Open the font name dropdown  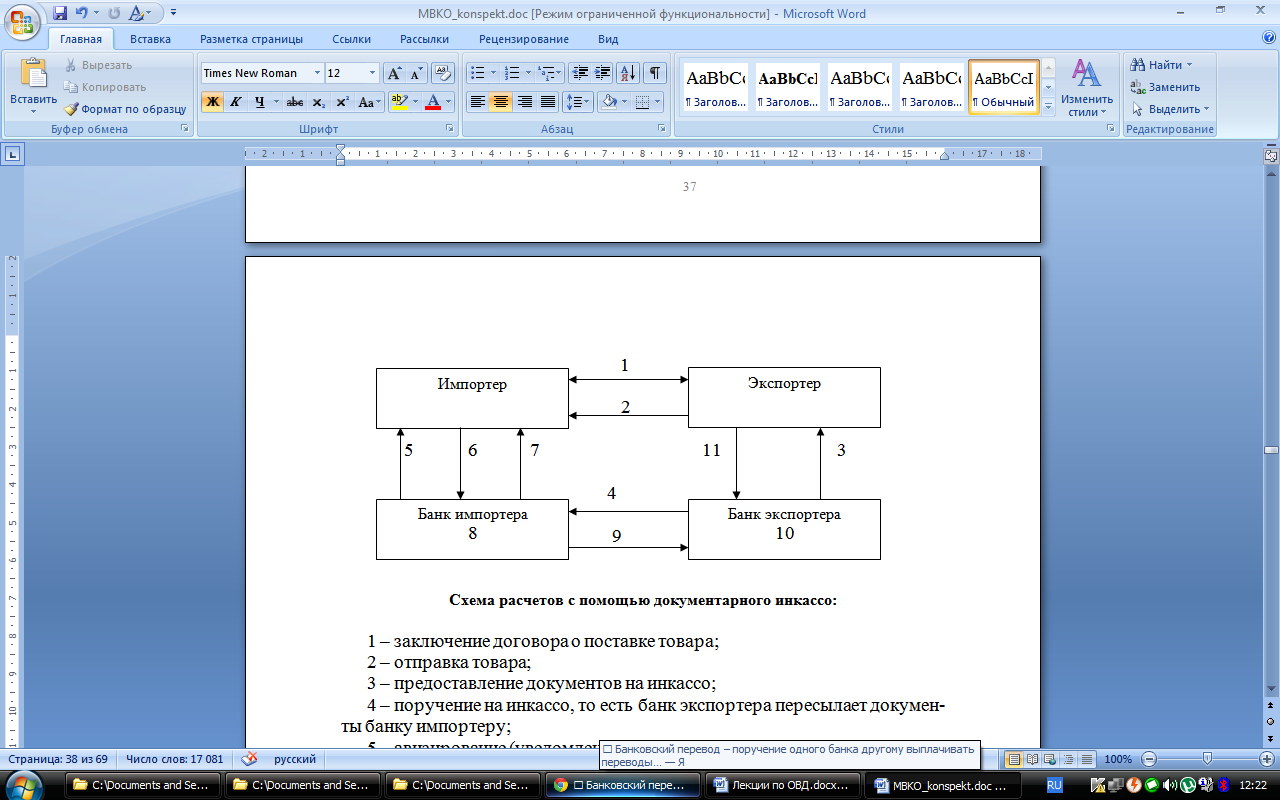[317, 73]
